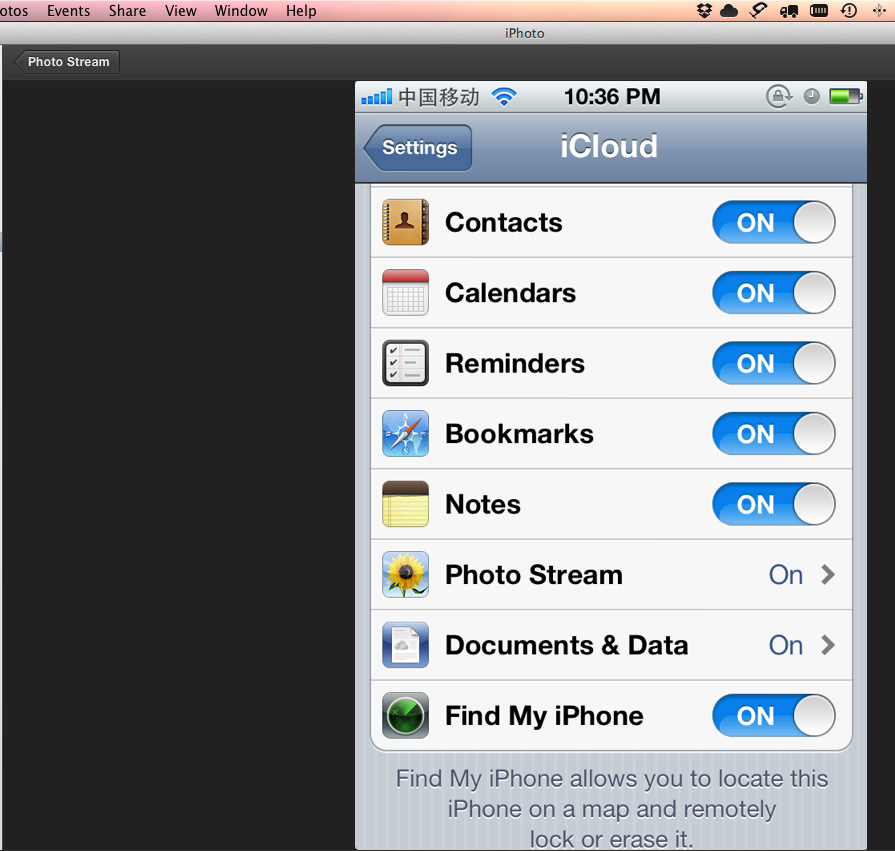
Task: Disable the Reminders toggle
Action: 773,363
